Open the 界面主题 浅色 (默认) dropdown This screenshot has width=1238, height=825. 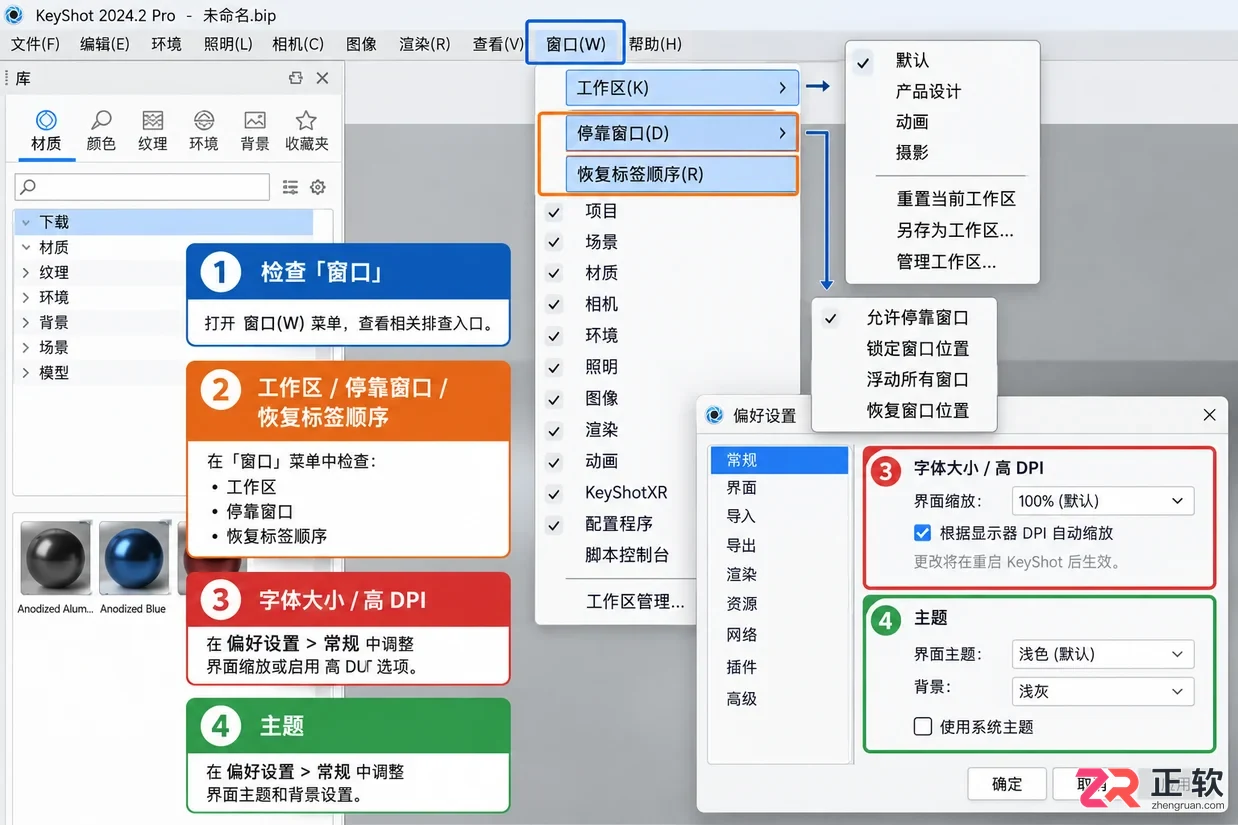1103,654
